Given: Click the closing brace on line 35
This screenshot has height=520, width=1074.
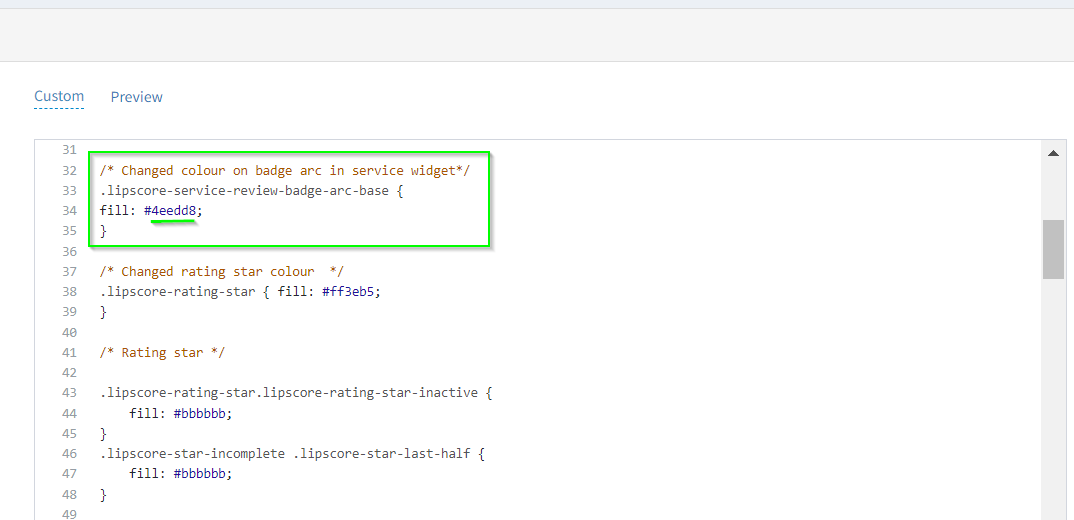Looking at the screenshot, I should click(103, 231).
